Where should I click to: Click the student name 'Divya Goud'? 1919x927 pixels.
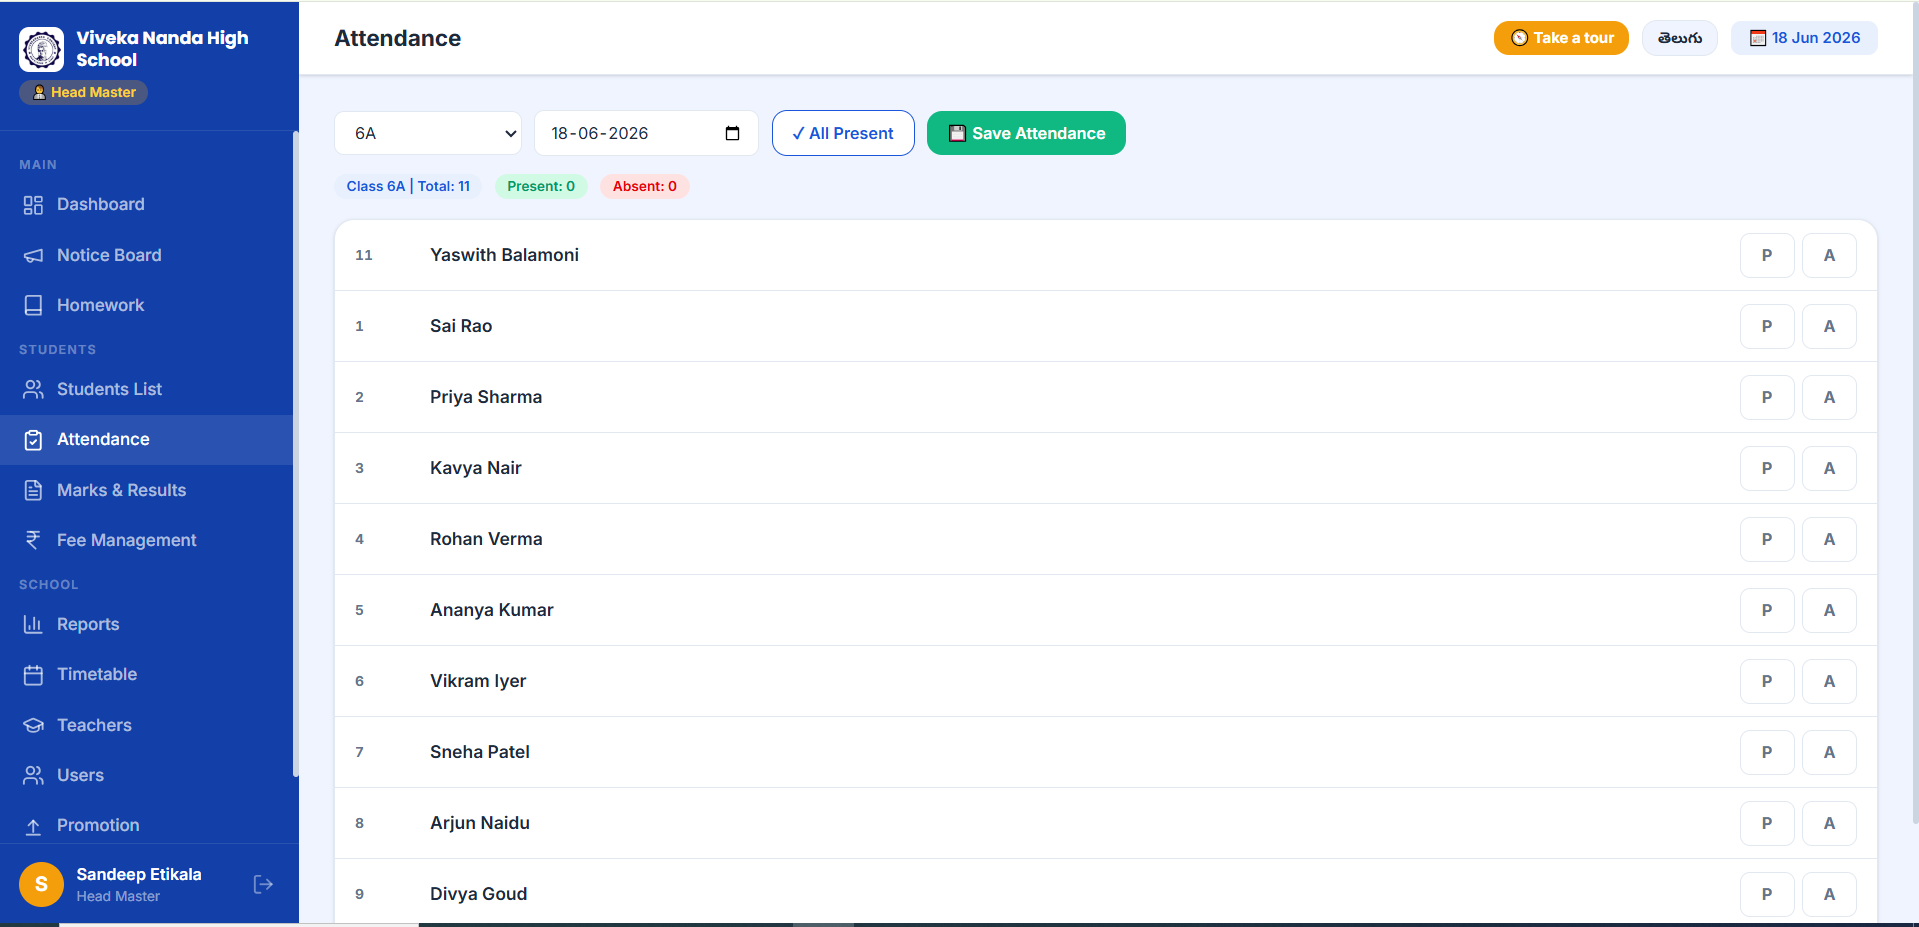tap(478, 894)
